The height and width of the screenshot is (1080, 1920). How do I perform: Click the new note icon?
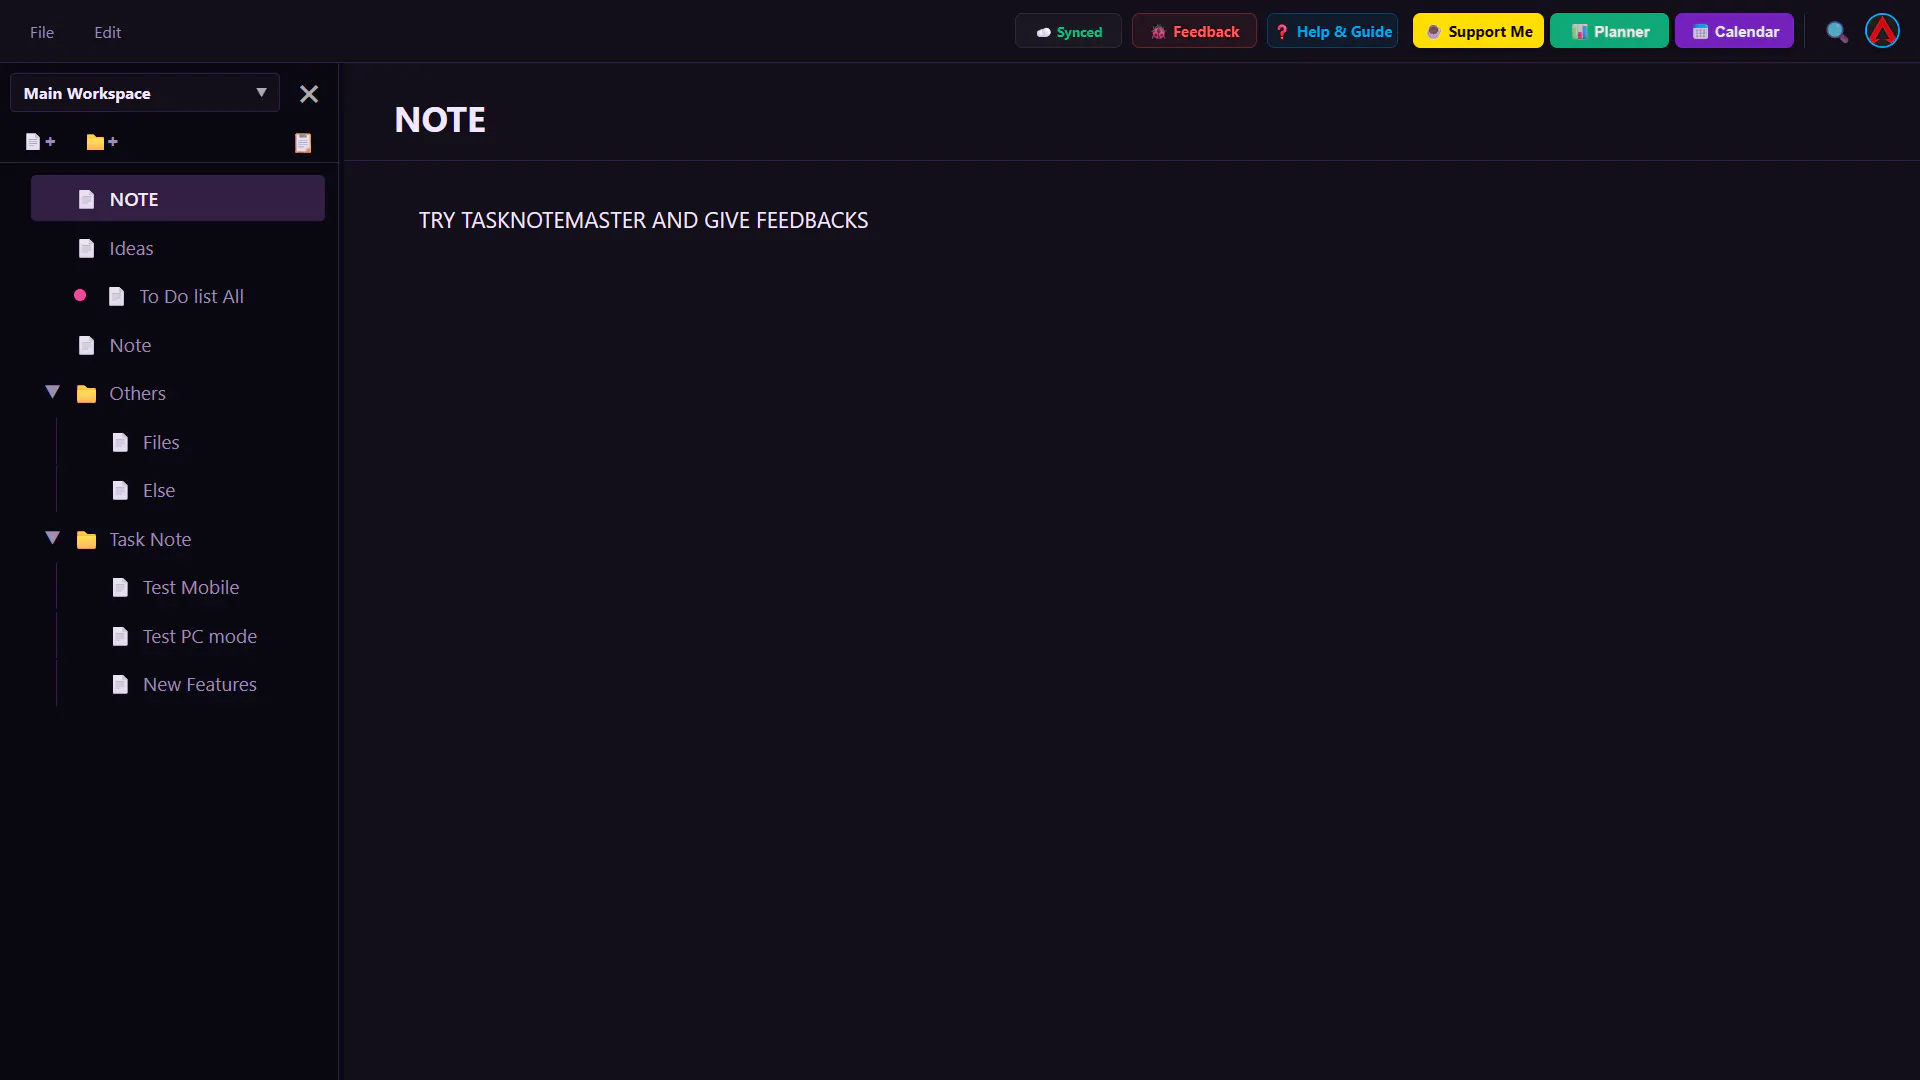40,142
